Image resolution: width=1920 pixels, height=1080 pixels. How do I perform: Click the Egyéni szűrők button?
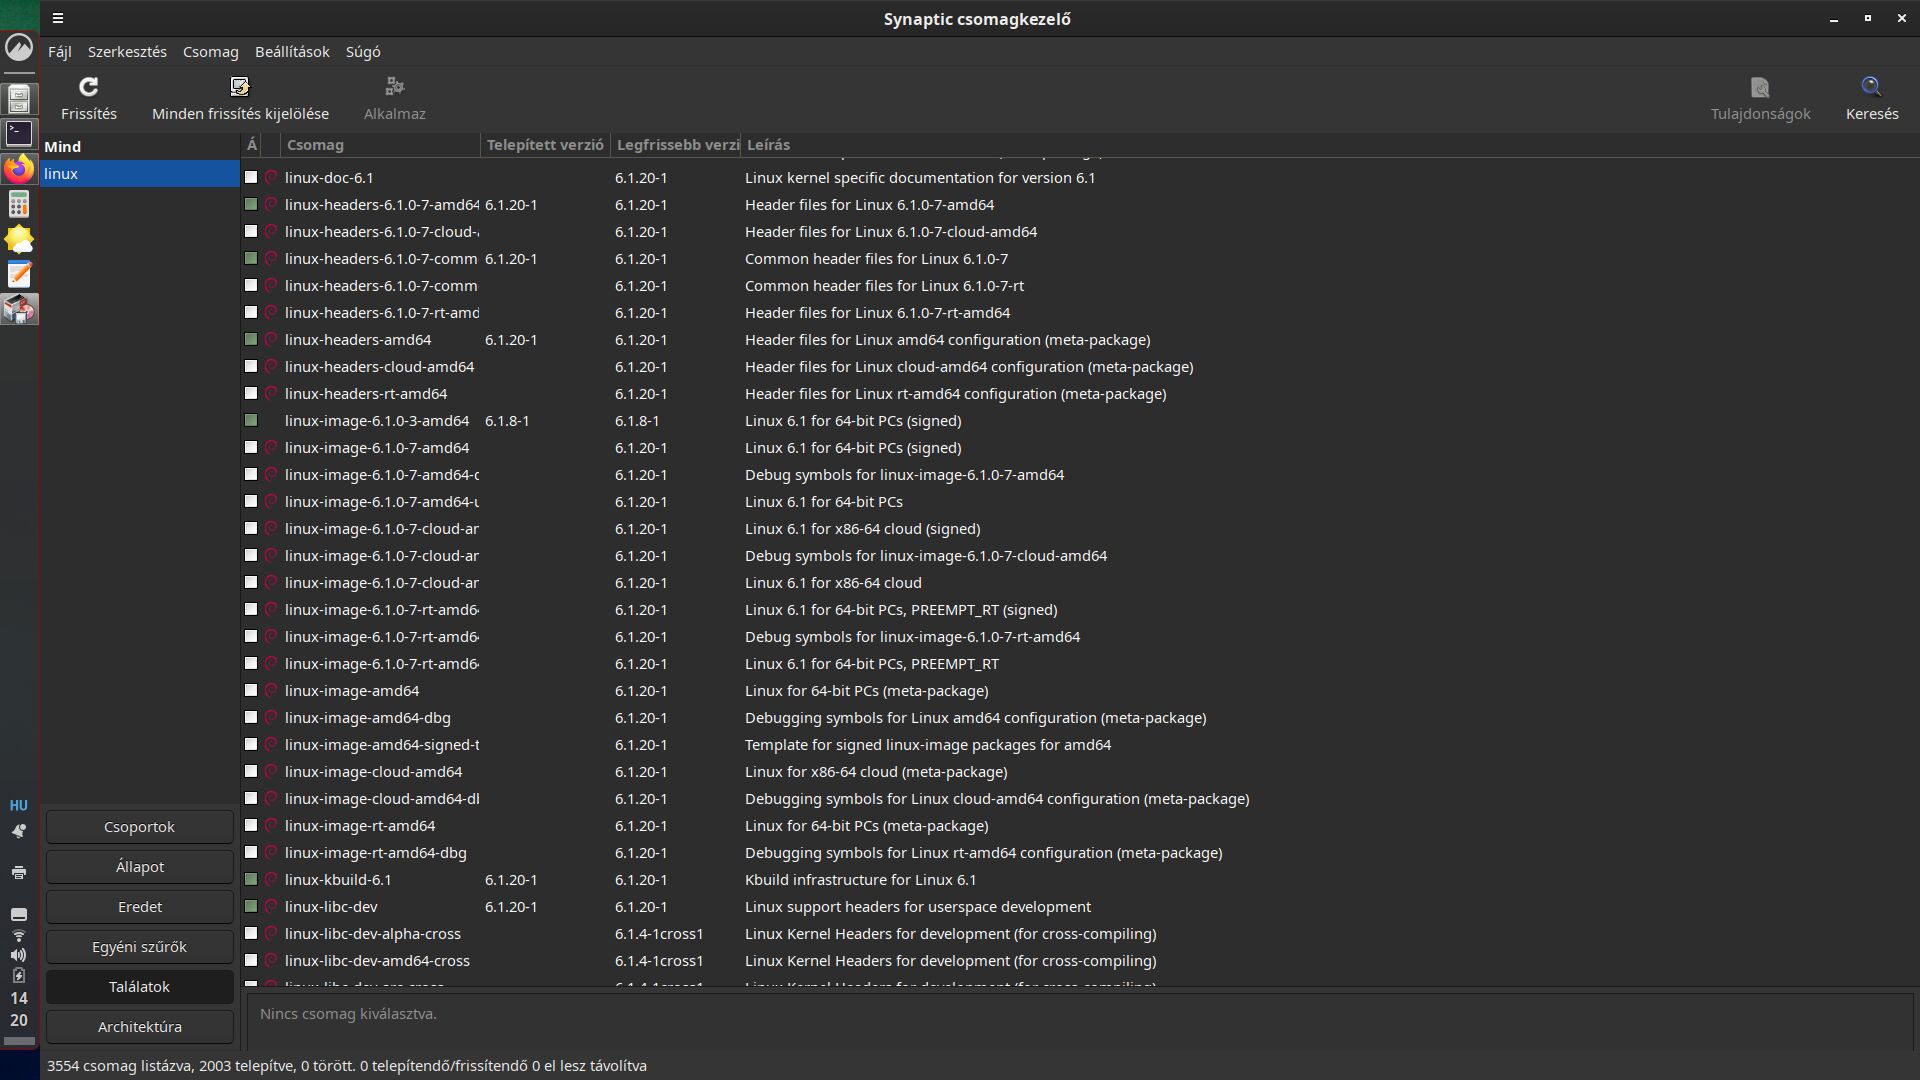(140, 947)
